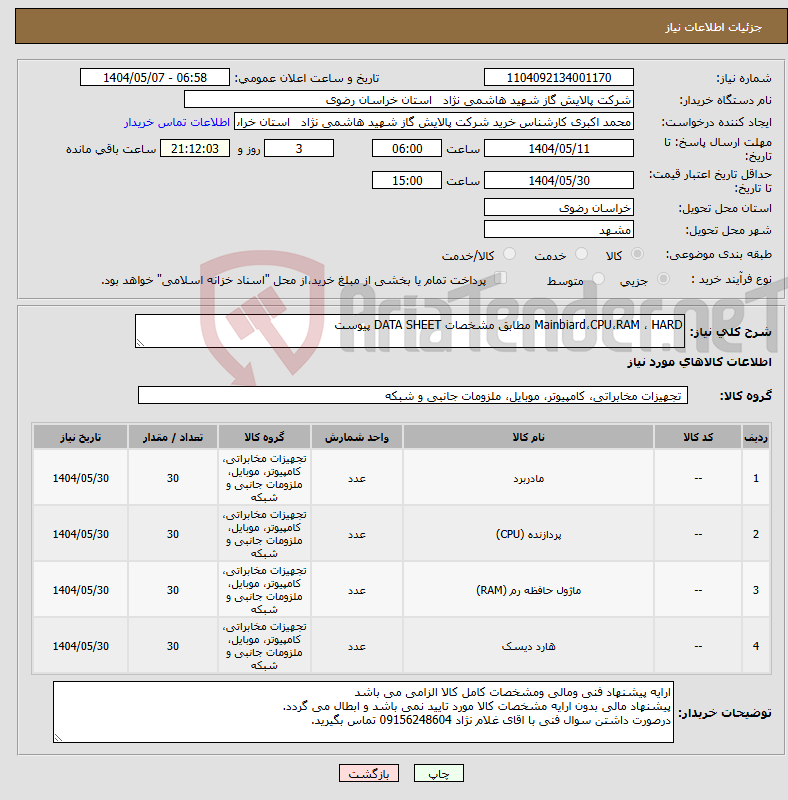This screenshot has width=788, height=800.
Task: Click the نام کالا column header
Action: tap(528, 437)
